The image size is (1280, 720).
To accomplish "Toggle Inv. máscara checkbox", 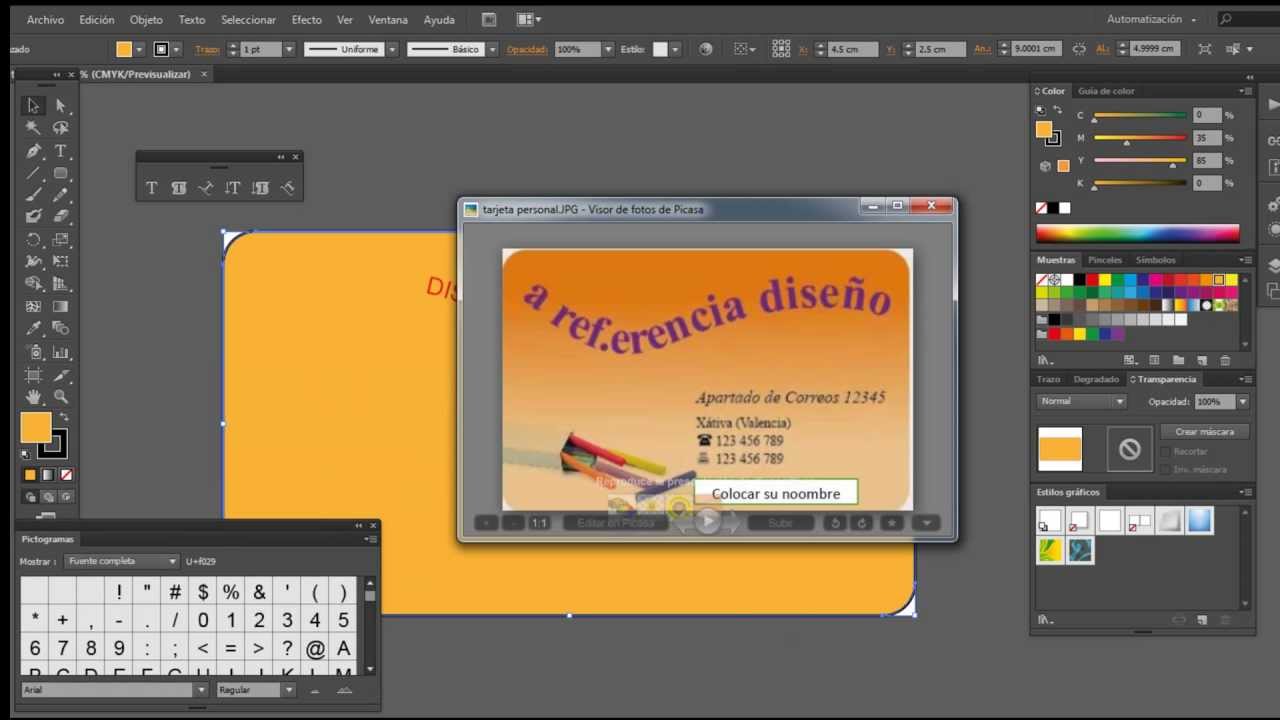I will click(x=1166, y=469).
